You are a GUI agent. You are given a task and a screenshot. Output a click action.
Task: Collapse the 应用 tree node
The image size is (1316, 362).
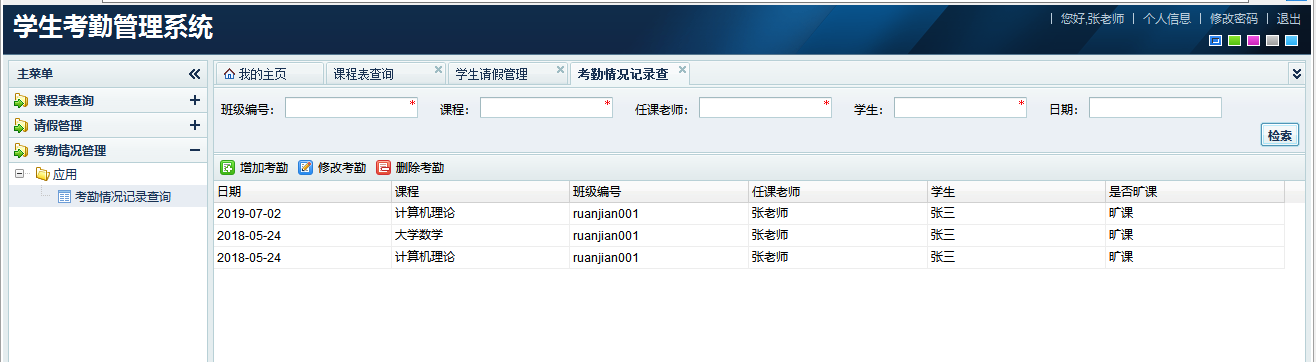20,175
